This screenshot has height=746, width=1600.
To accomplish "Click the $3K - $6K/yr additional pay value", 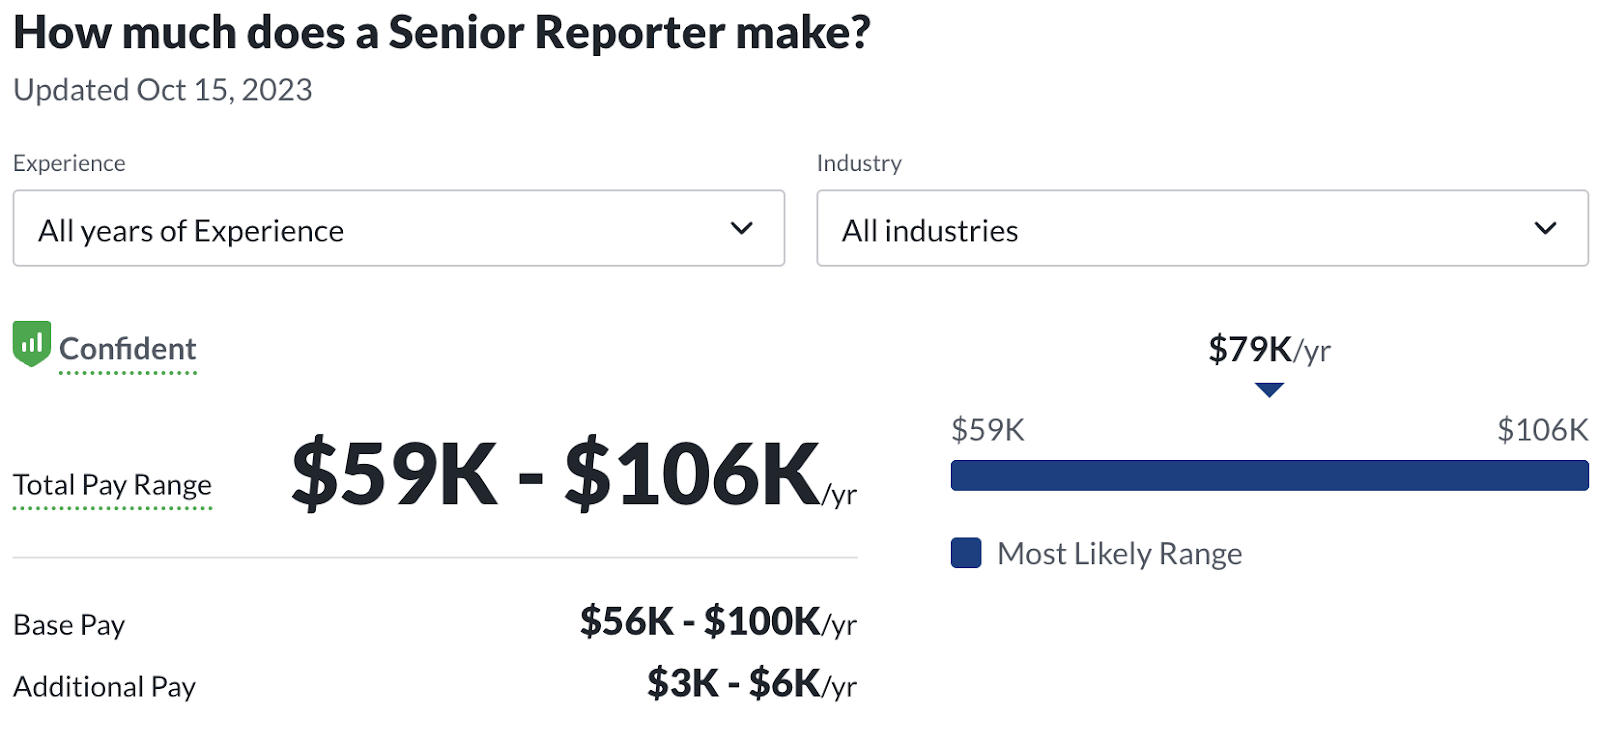I will click(x=751, y=684).
